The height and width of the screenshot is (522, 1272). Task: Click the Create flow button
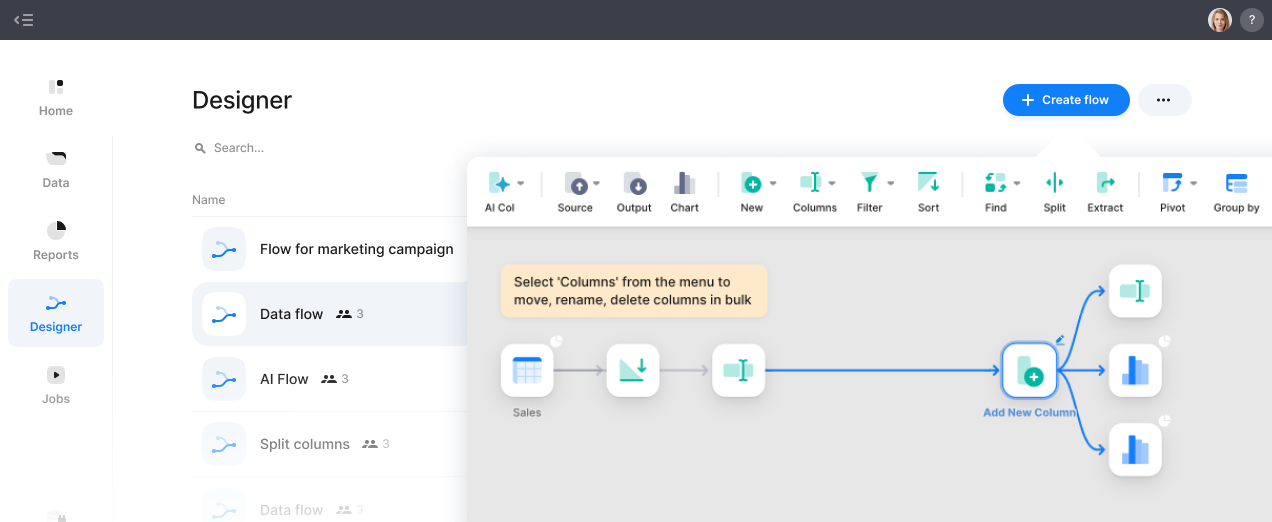[1065, 100]
